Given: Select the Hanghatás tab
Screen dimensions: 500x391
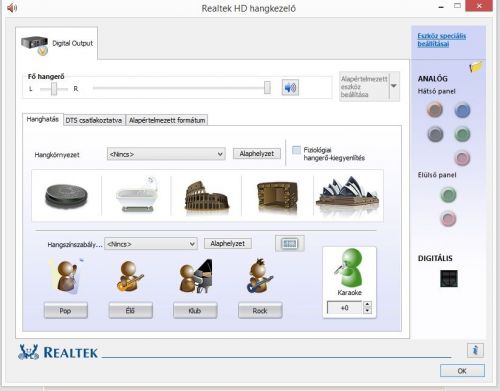Looking at the screenshot, I should click(x=43, y=119).
